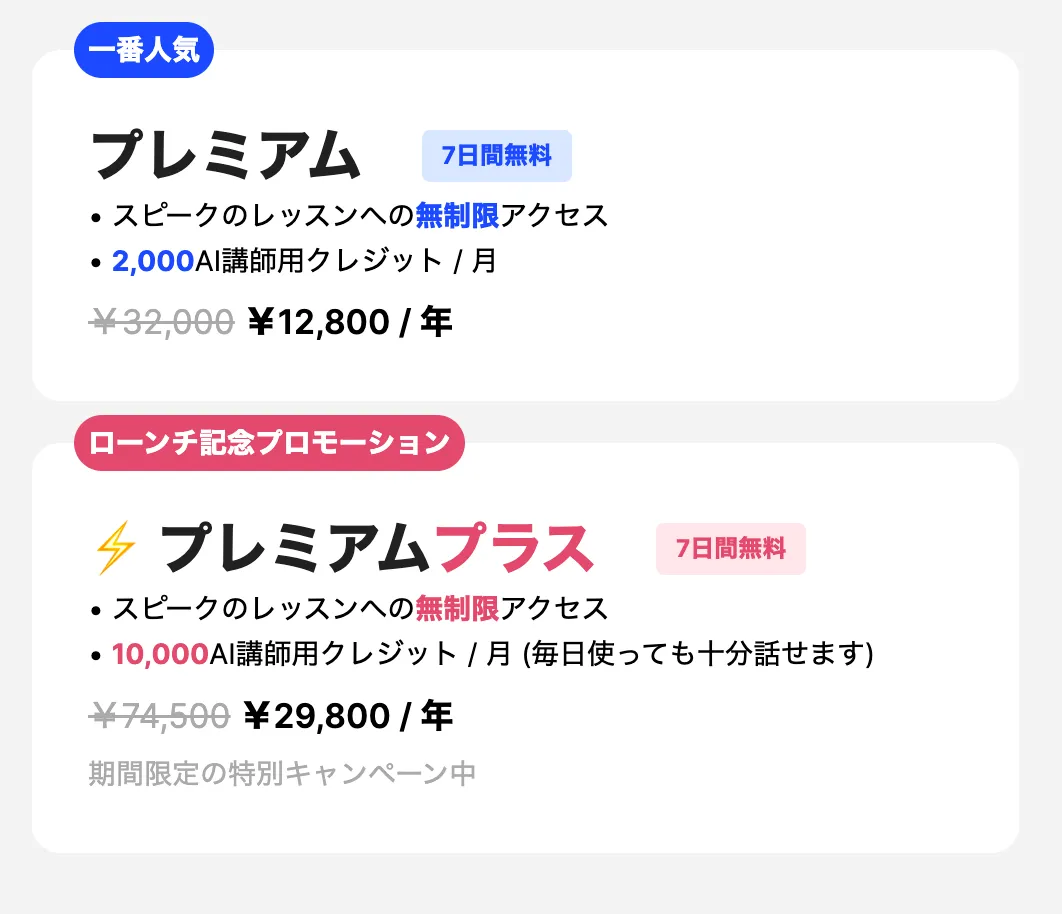Click the lightning bolt icon beside プレミアムプラス

(115, 548)
